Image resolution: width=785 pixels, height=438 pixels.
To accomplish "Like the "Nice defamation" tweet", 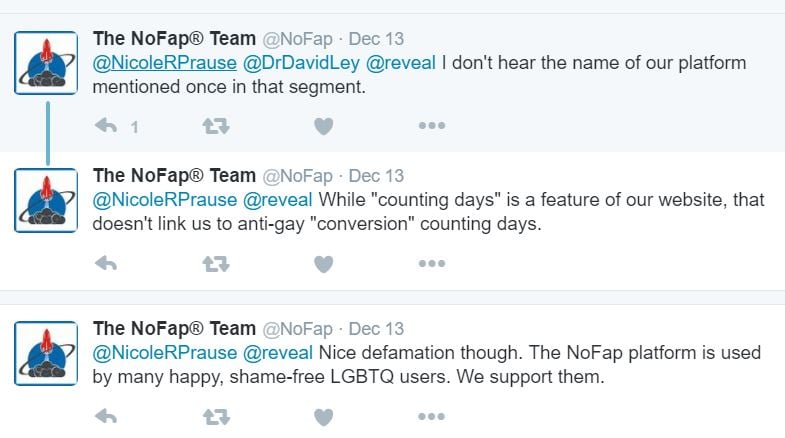I will click(323, 416).
